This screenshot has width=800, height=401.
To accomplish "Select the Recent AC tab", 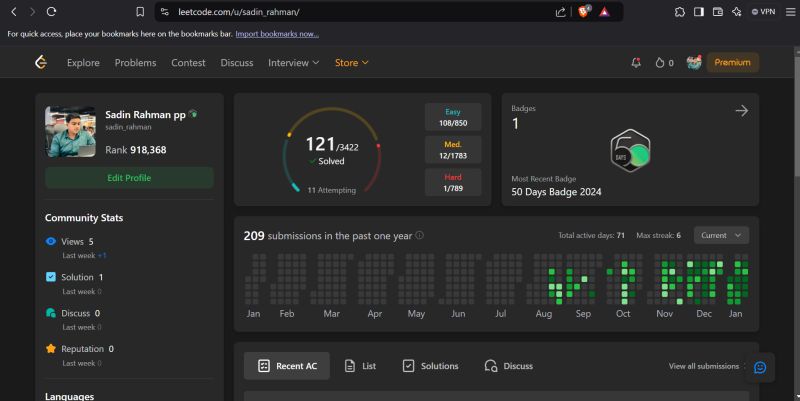I will click(x=287, y=366).
